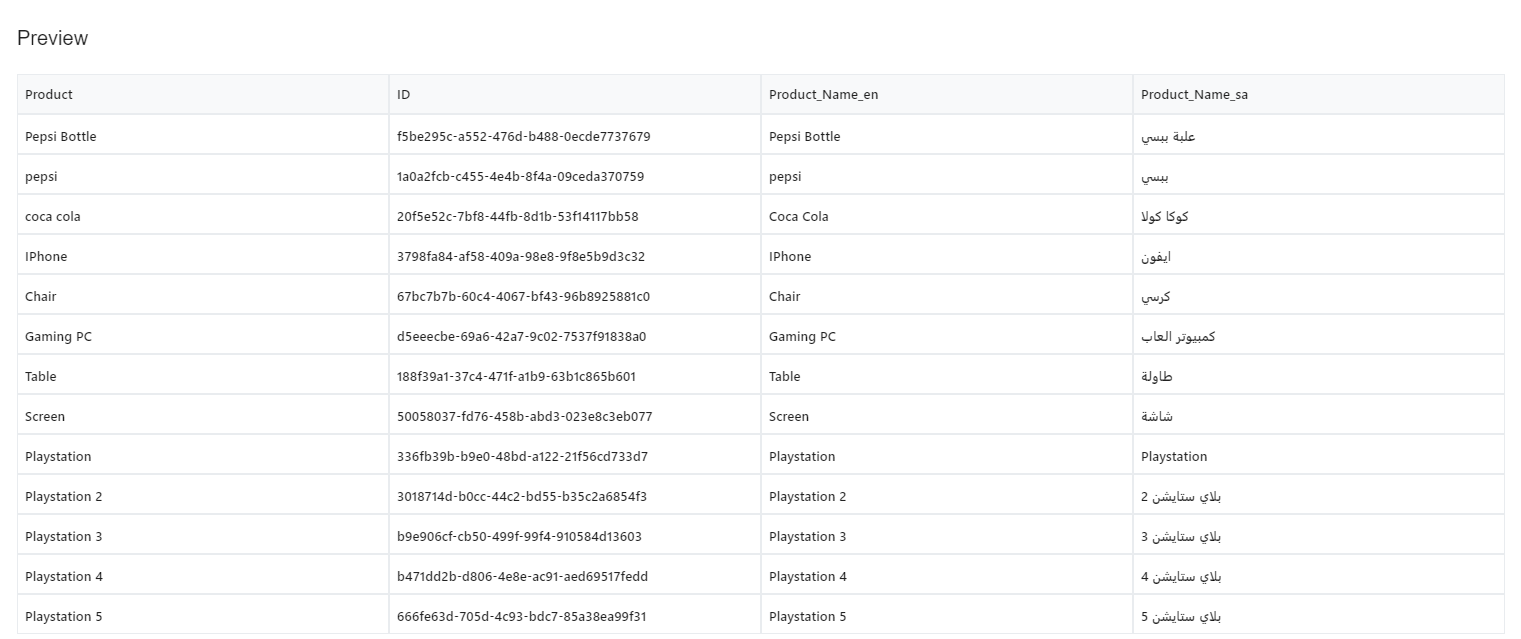Click the Preview heading text

(52, 38)
